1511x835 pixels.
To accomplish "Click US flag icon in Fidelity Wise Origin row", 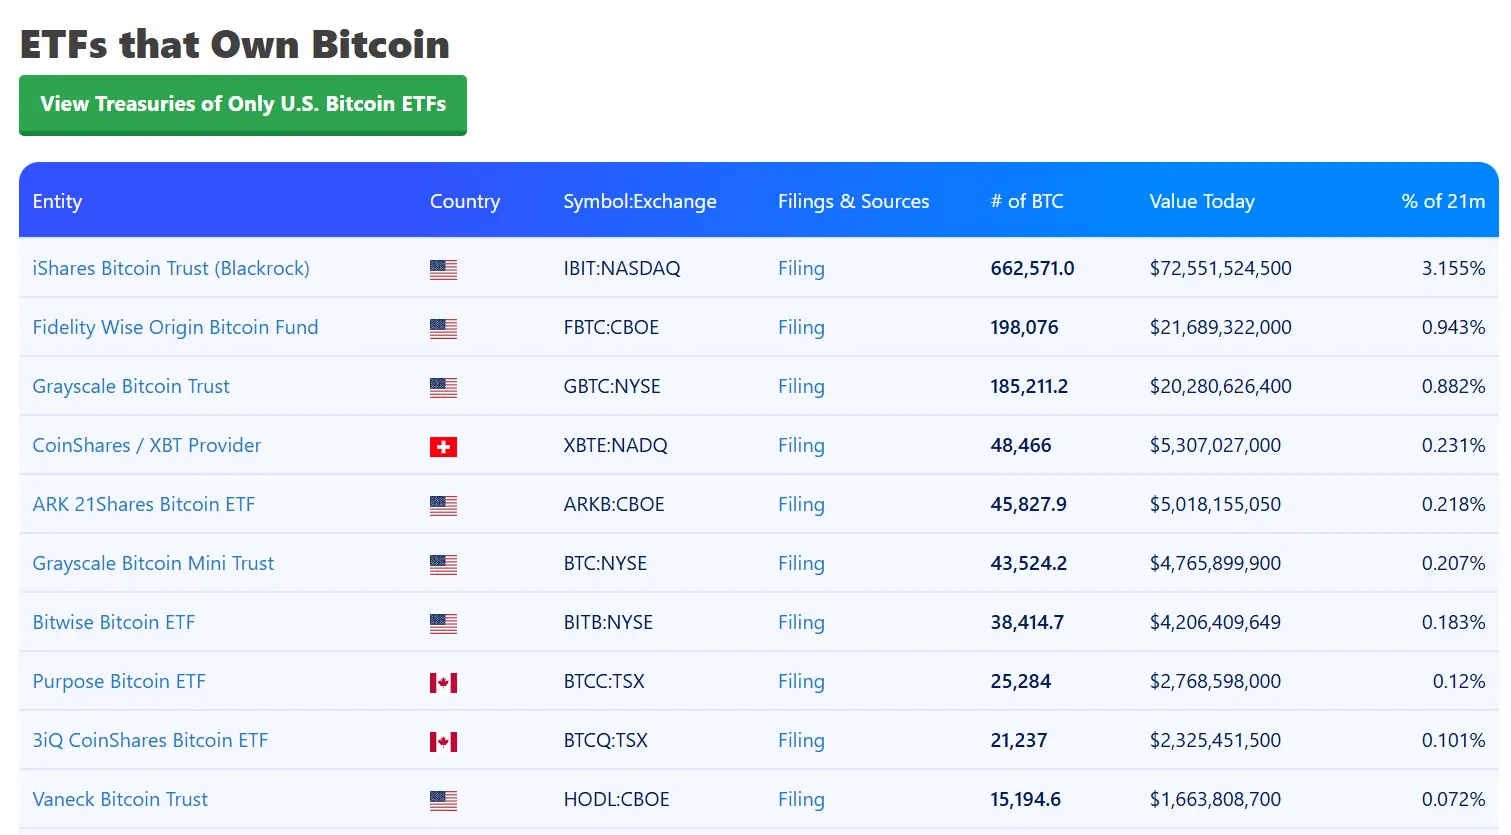I will 443,328.
